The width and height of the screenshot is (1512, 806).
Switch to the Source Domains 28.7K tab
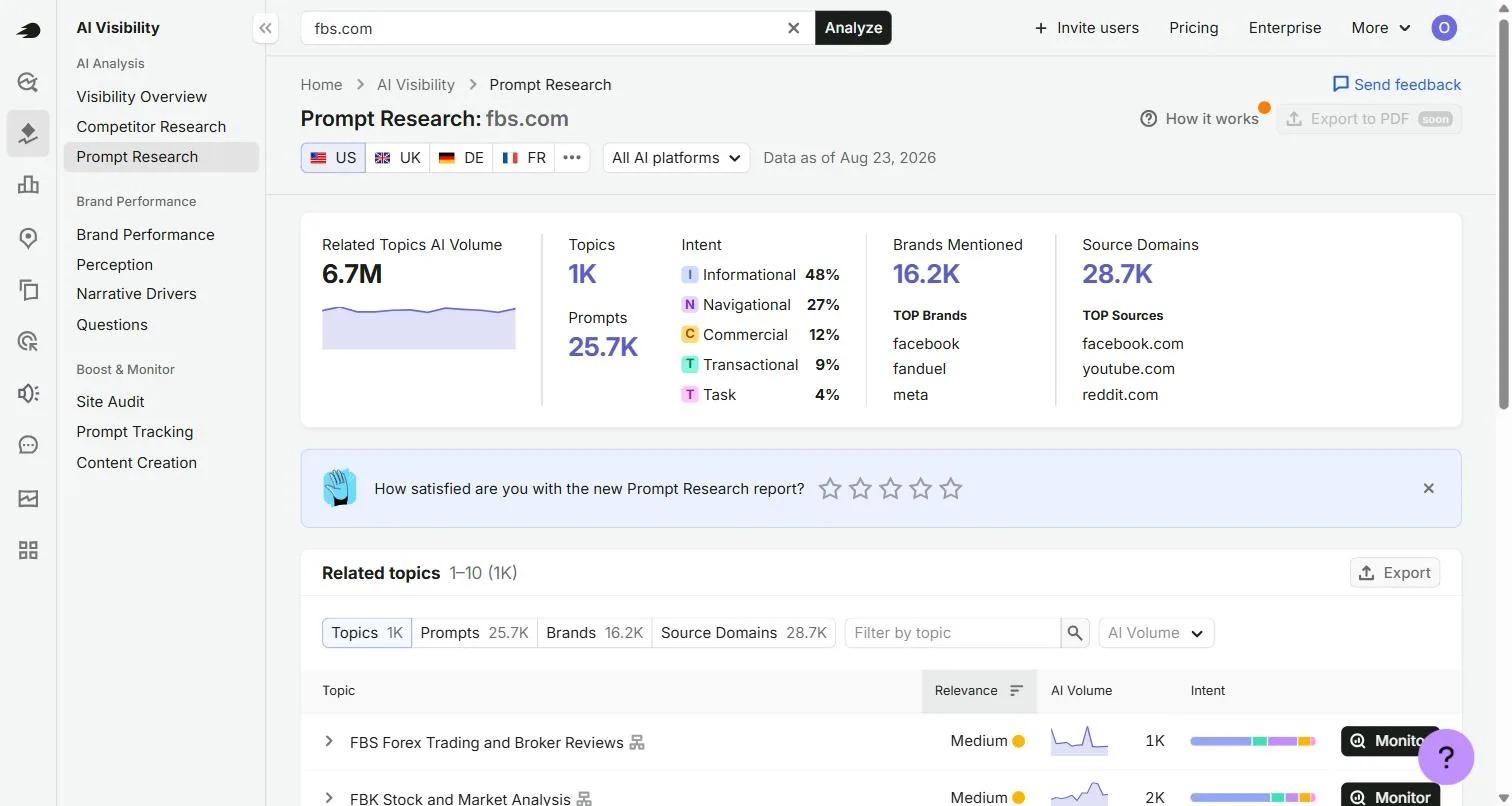point(744,633)
